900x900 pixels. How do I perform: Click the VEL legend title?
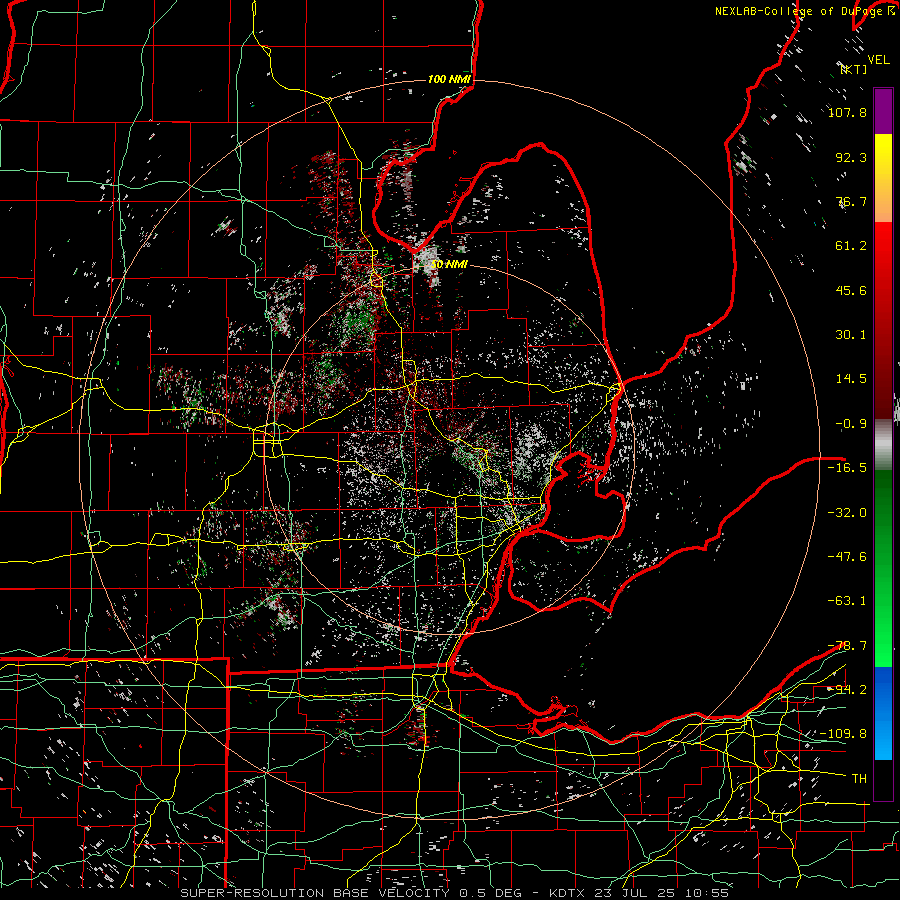[x=878, y=60]
